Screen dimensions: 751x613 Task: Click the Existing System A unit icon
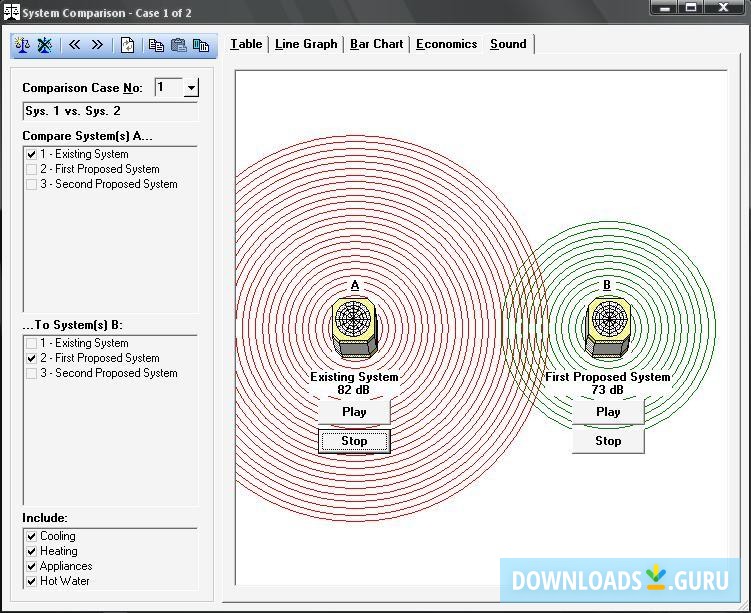(354, 326)
